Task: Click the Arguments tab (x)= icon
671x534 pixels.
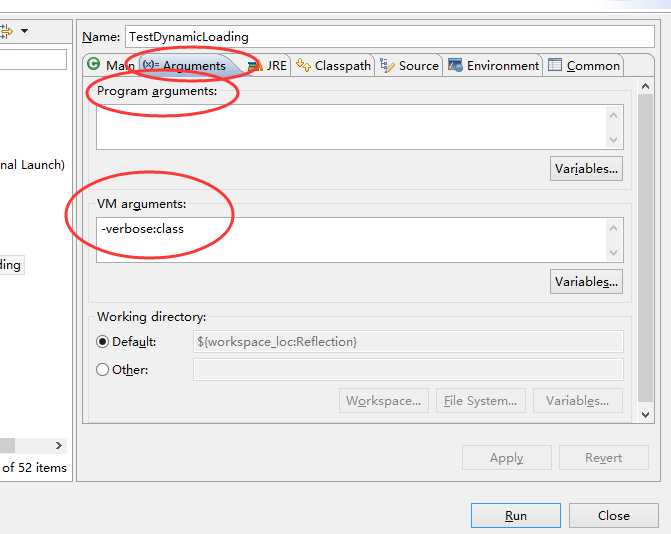Action: [151, 65]
